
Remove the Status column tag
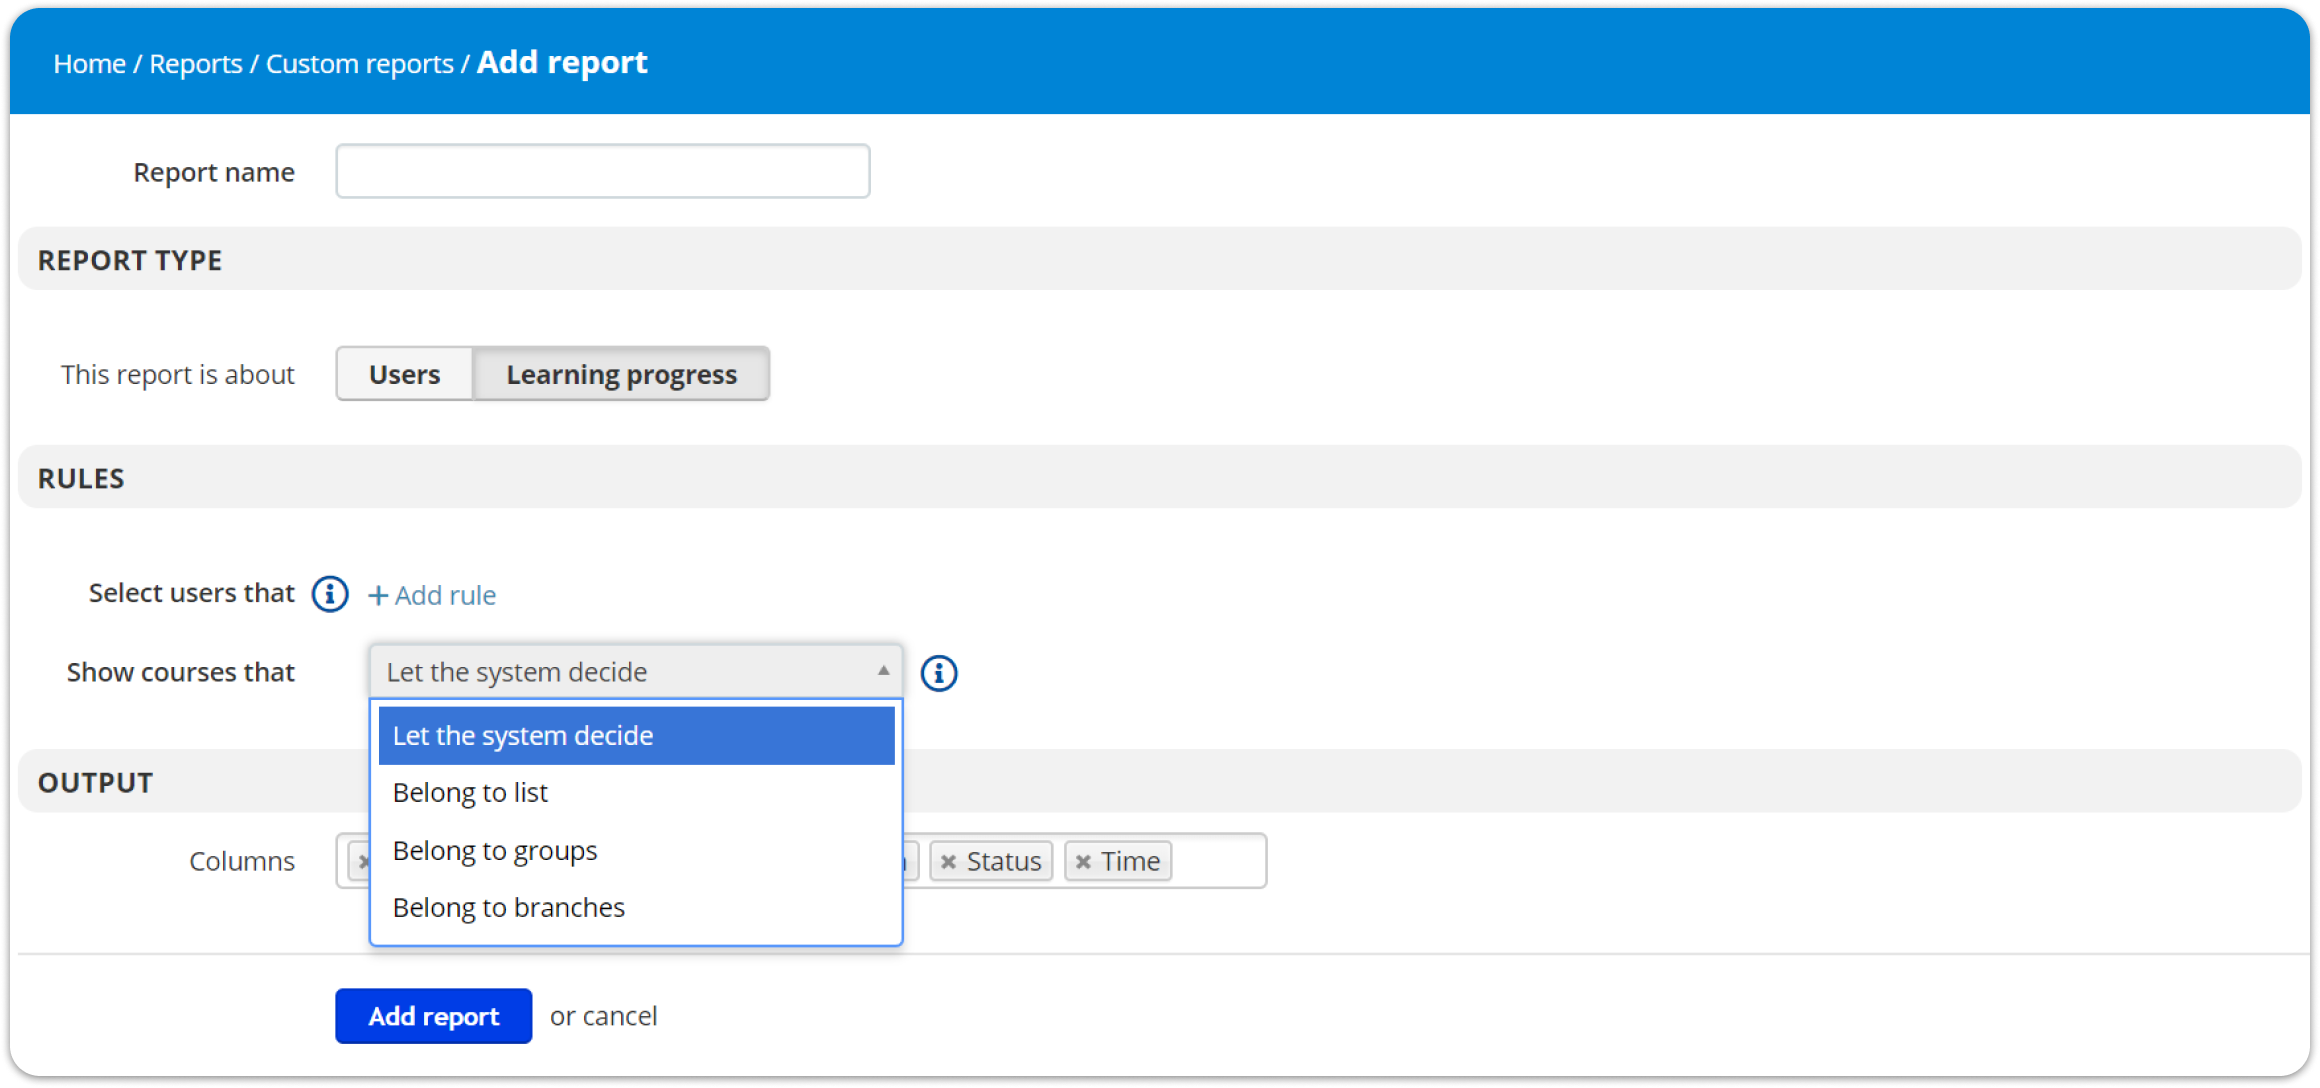(x=948, y=862)
